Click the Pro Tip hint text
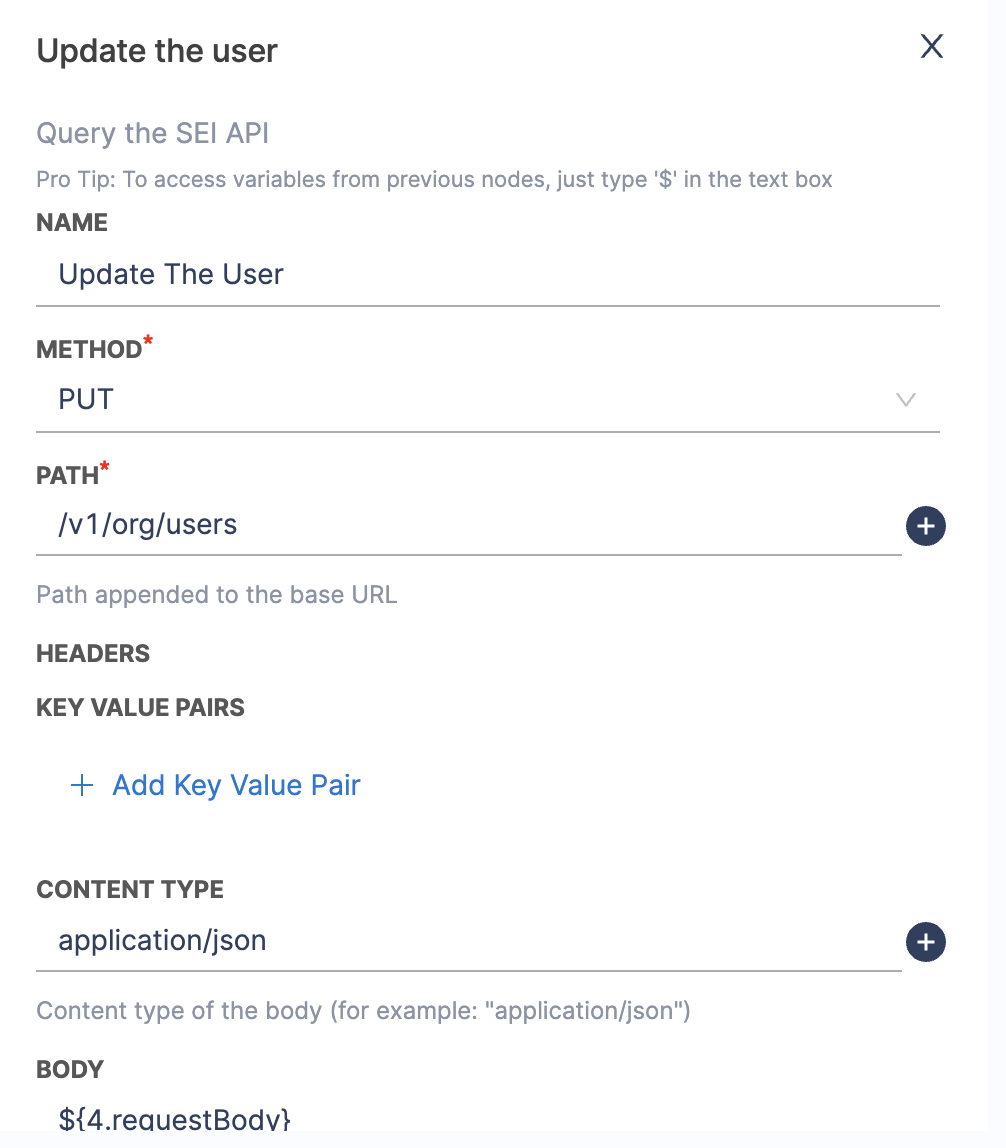1006x1148 pixels. tap(434, 180)
